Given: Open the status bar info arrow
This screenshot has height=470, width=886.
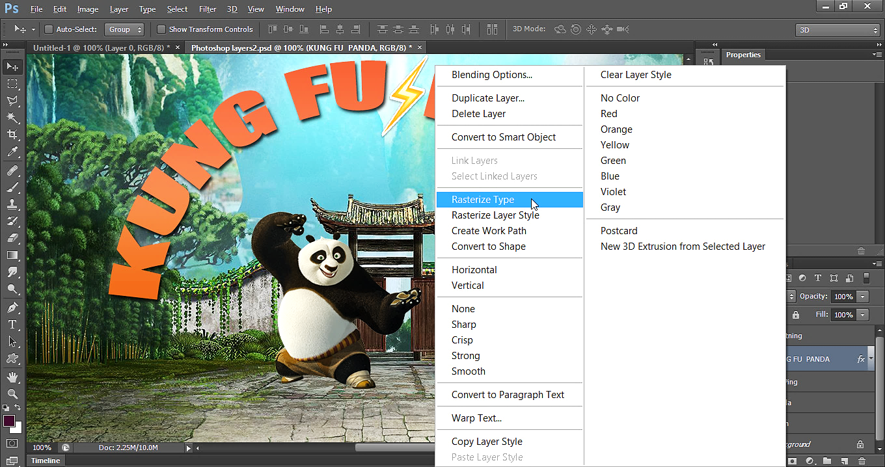Looking at the screenshot, I should 189,448.
